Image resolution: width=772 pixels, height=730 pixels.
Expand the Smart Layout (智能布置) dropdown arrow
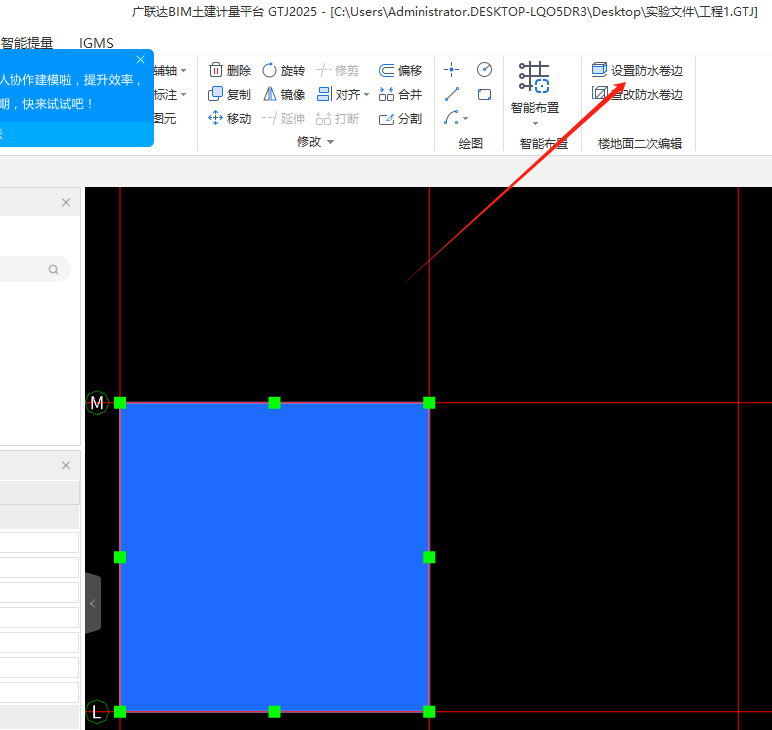[535, 124]
